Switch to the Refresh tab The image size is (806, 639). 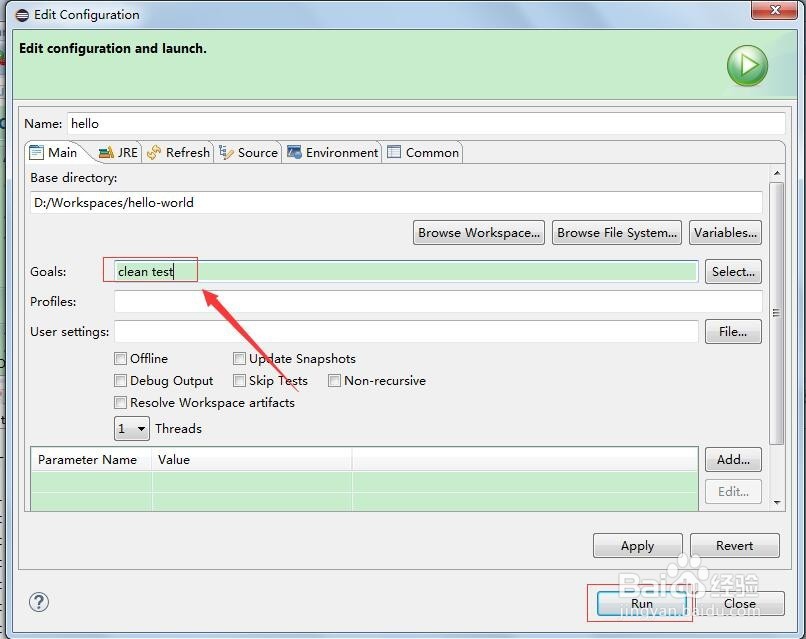[178, 153]
